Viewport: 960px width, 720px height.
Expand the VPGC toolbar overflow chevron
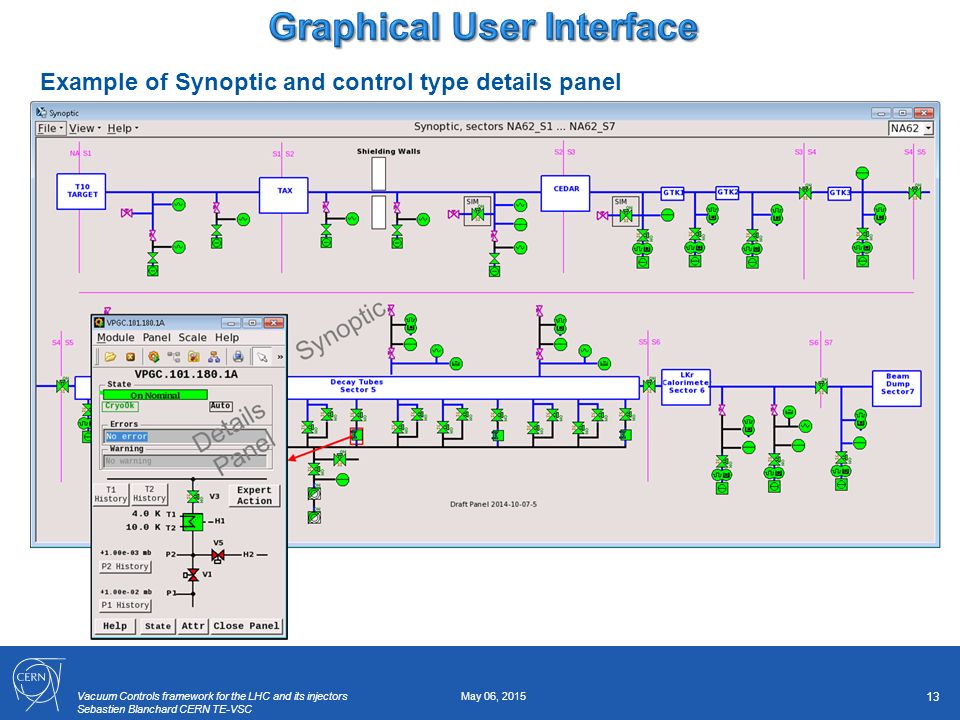[x=280, y=356]
